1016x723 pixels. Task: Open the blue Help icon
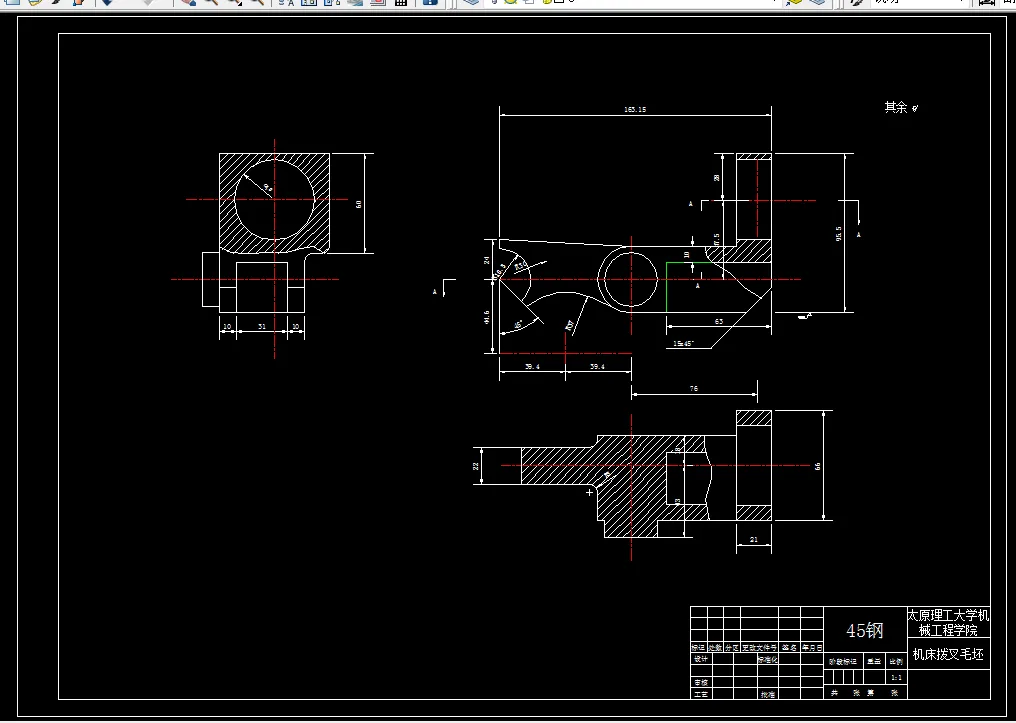(x=430, y=2)
